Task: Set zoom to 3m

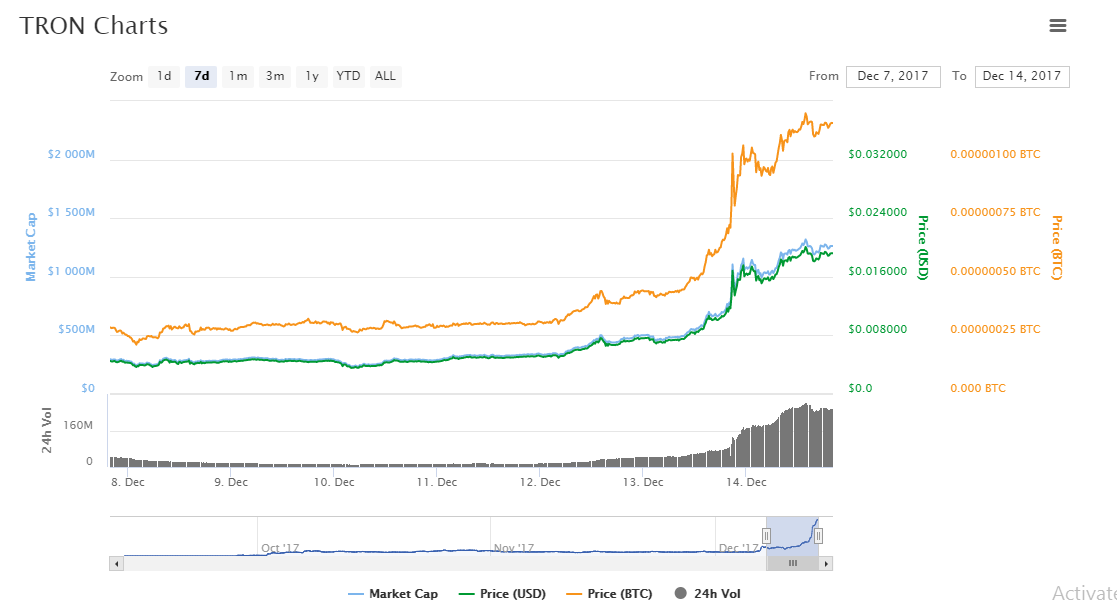Action: pyautogui.click(x=275, y=76)
